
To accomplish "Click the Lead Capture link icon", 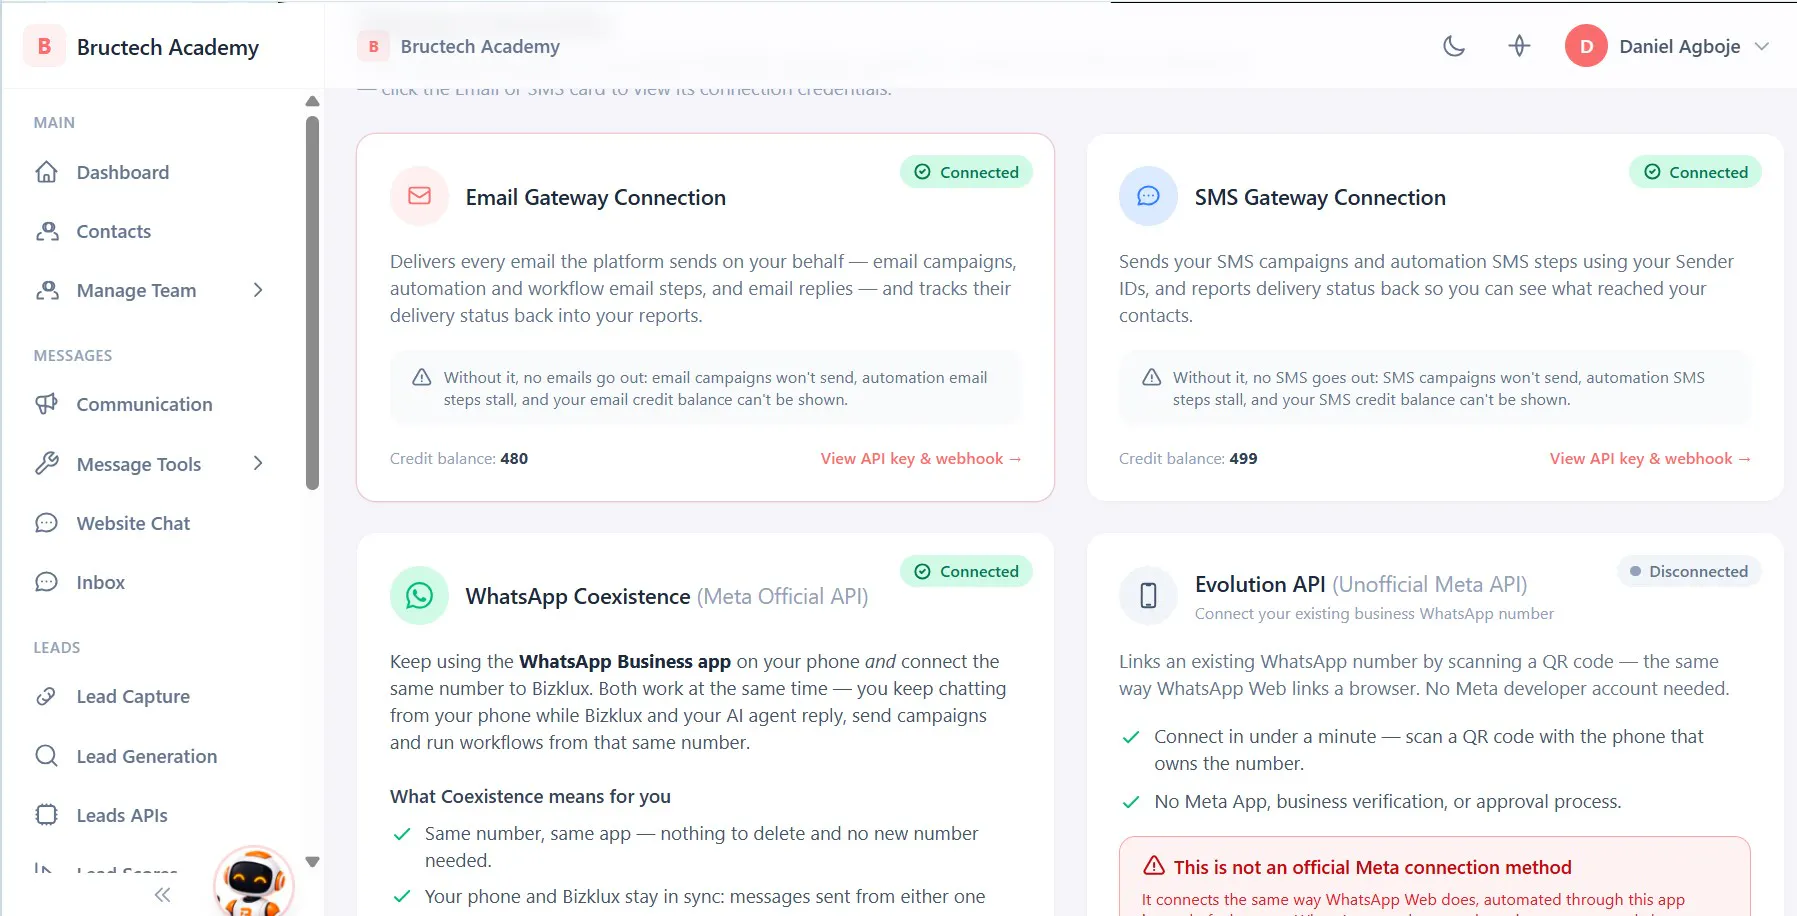I will tap(47, 696).
